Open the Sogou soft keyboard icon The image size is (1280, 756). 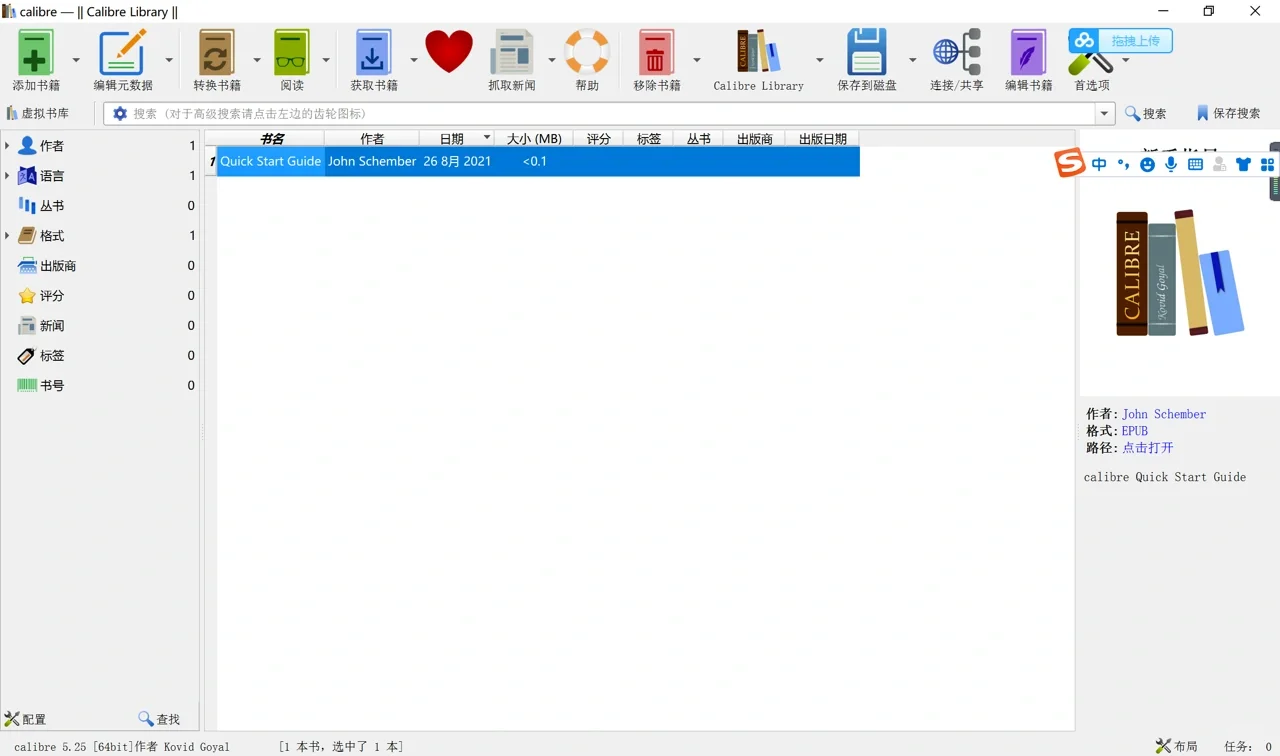[1195, 164]
